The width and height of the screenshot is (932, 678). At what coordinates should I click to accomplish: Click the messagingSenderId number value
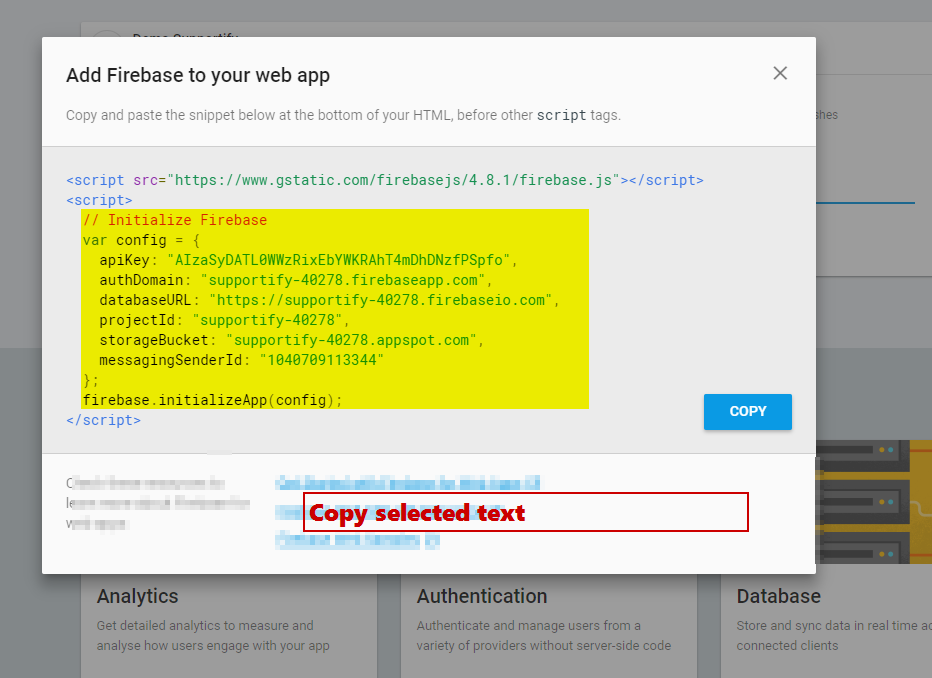322,360
